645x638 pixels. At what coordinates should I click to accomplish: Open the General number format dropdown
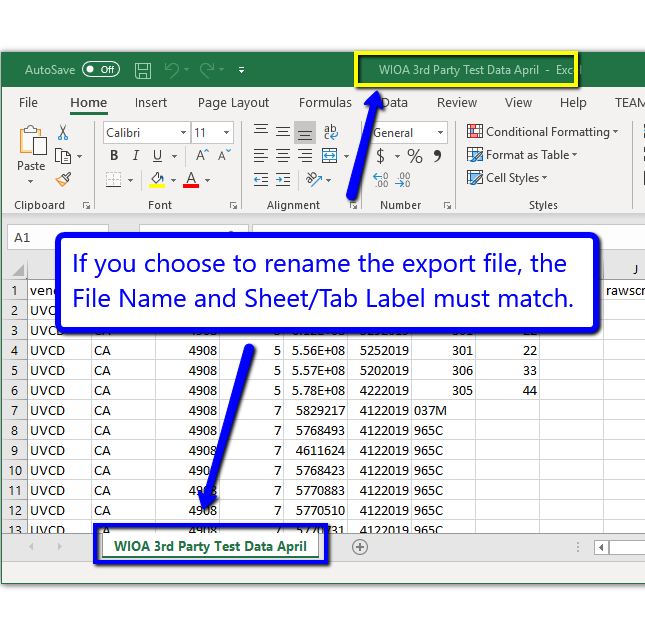pos(440,133)
